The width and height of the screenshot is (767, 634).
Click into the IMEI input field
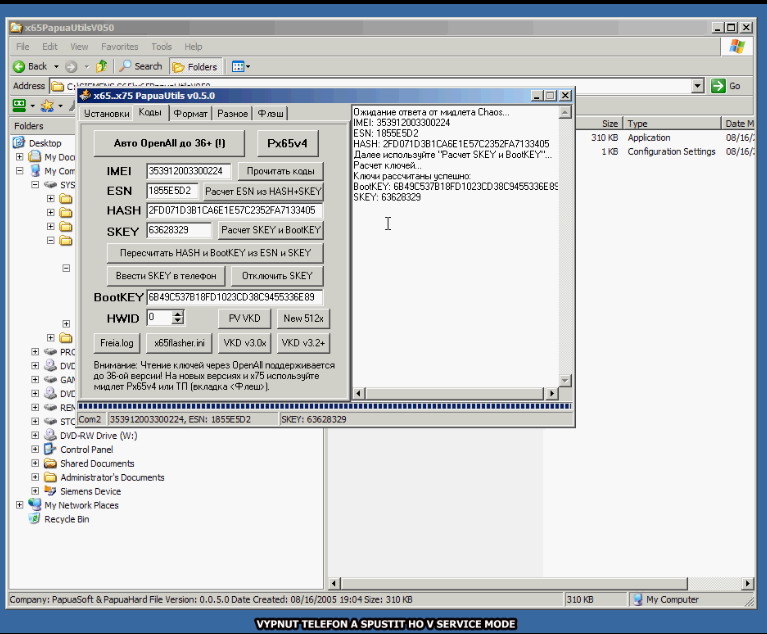coord(188,171)
